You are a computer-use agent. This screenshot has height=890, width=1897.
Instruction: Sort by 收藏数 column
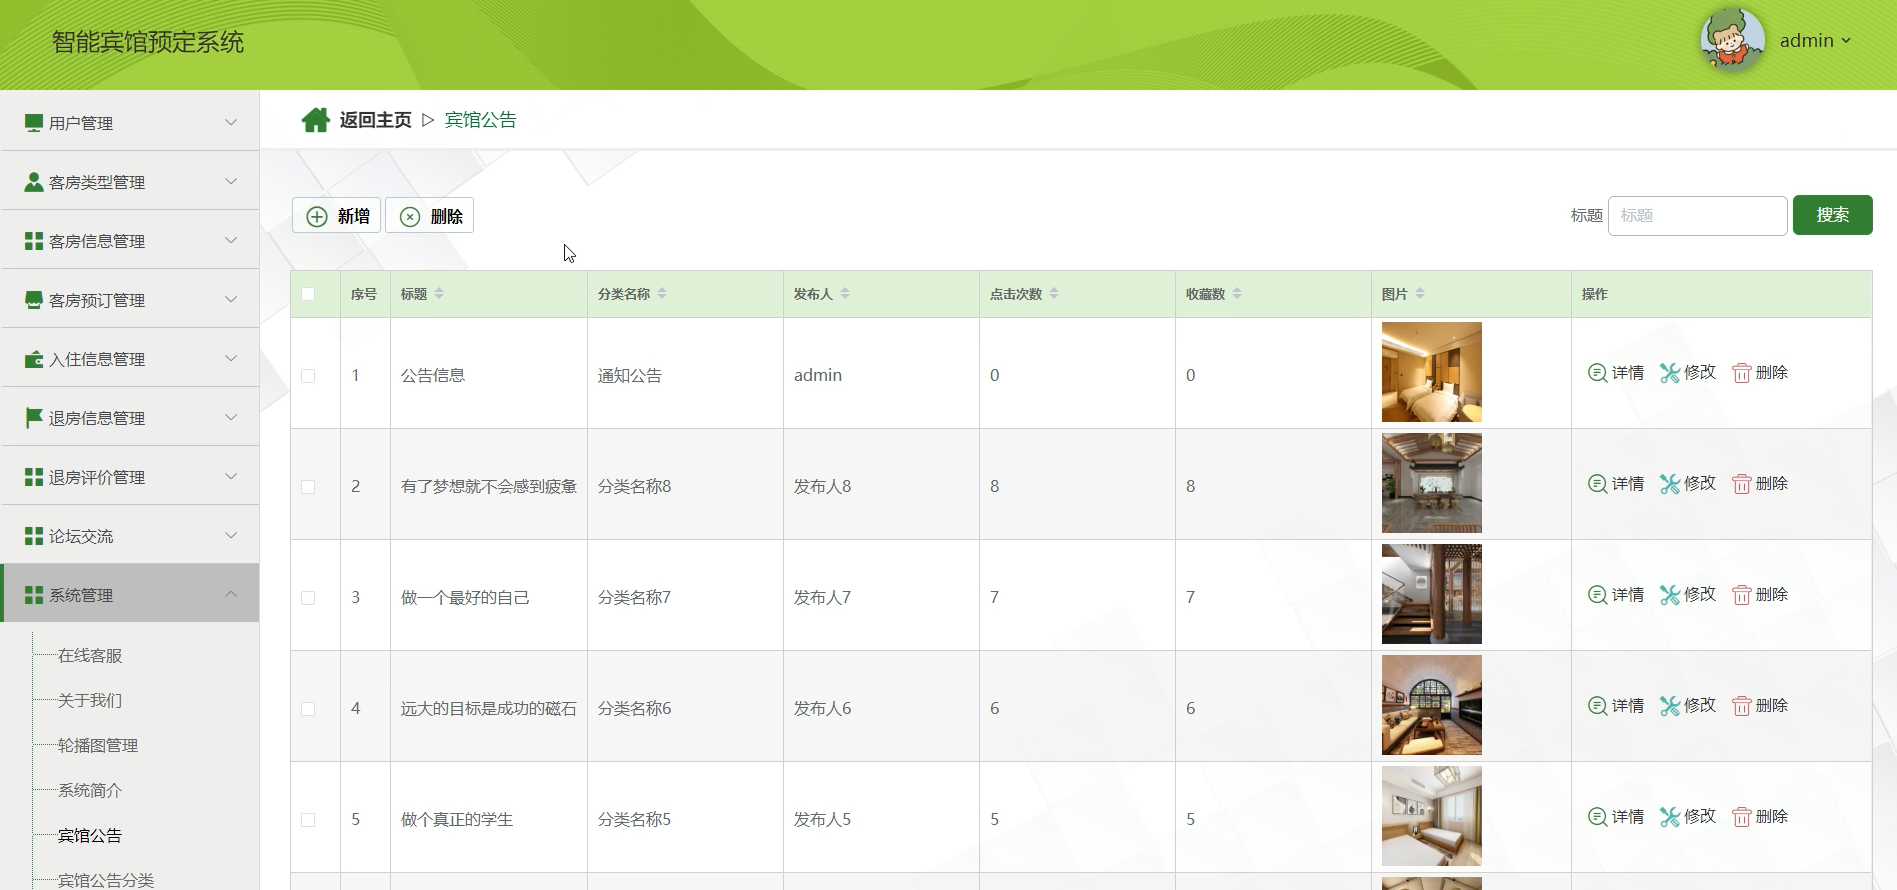(x=1237, y=294)
